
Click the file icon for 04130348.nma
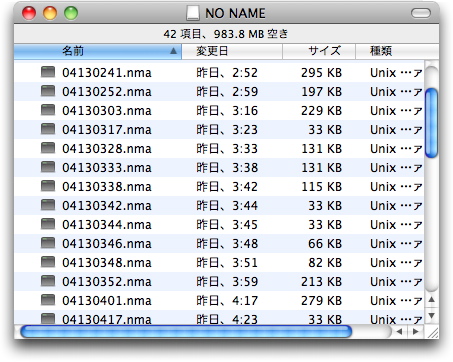48,262
